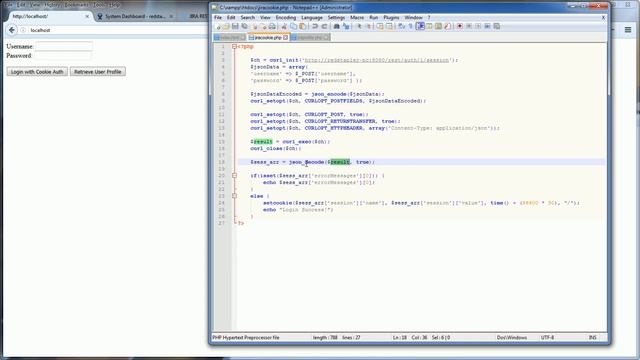
Task: Click the Paste clipboard icon
Action: (302, 27)
